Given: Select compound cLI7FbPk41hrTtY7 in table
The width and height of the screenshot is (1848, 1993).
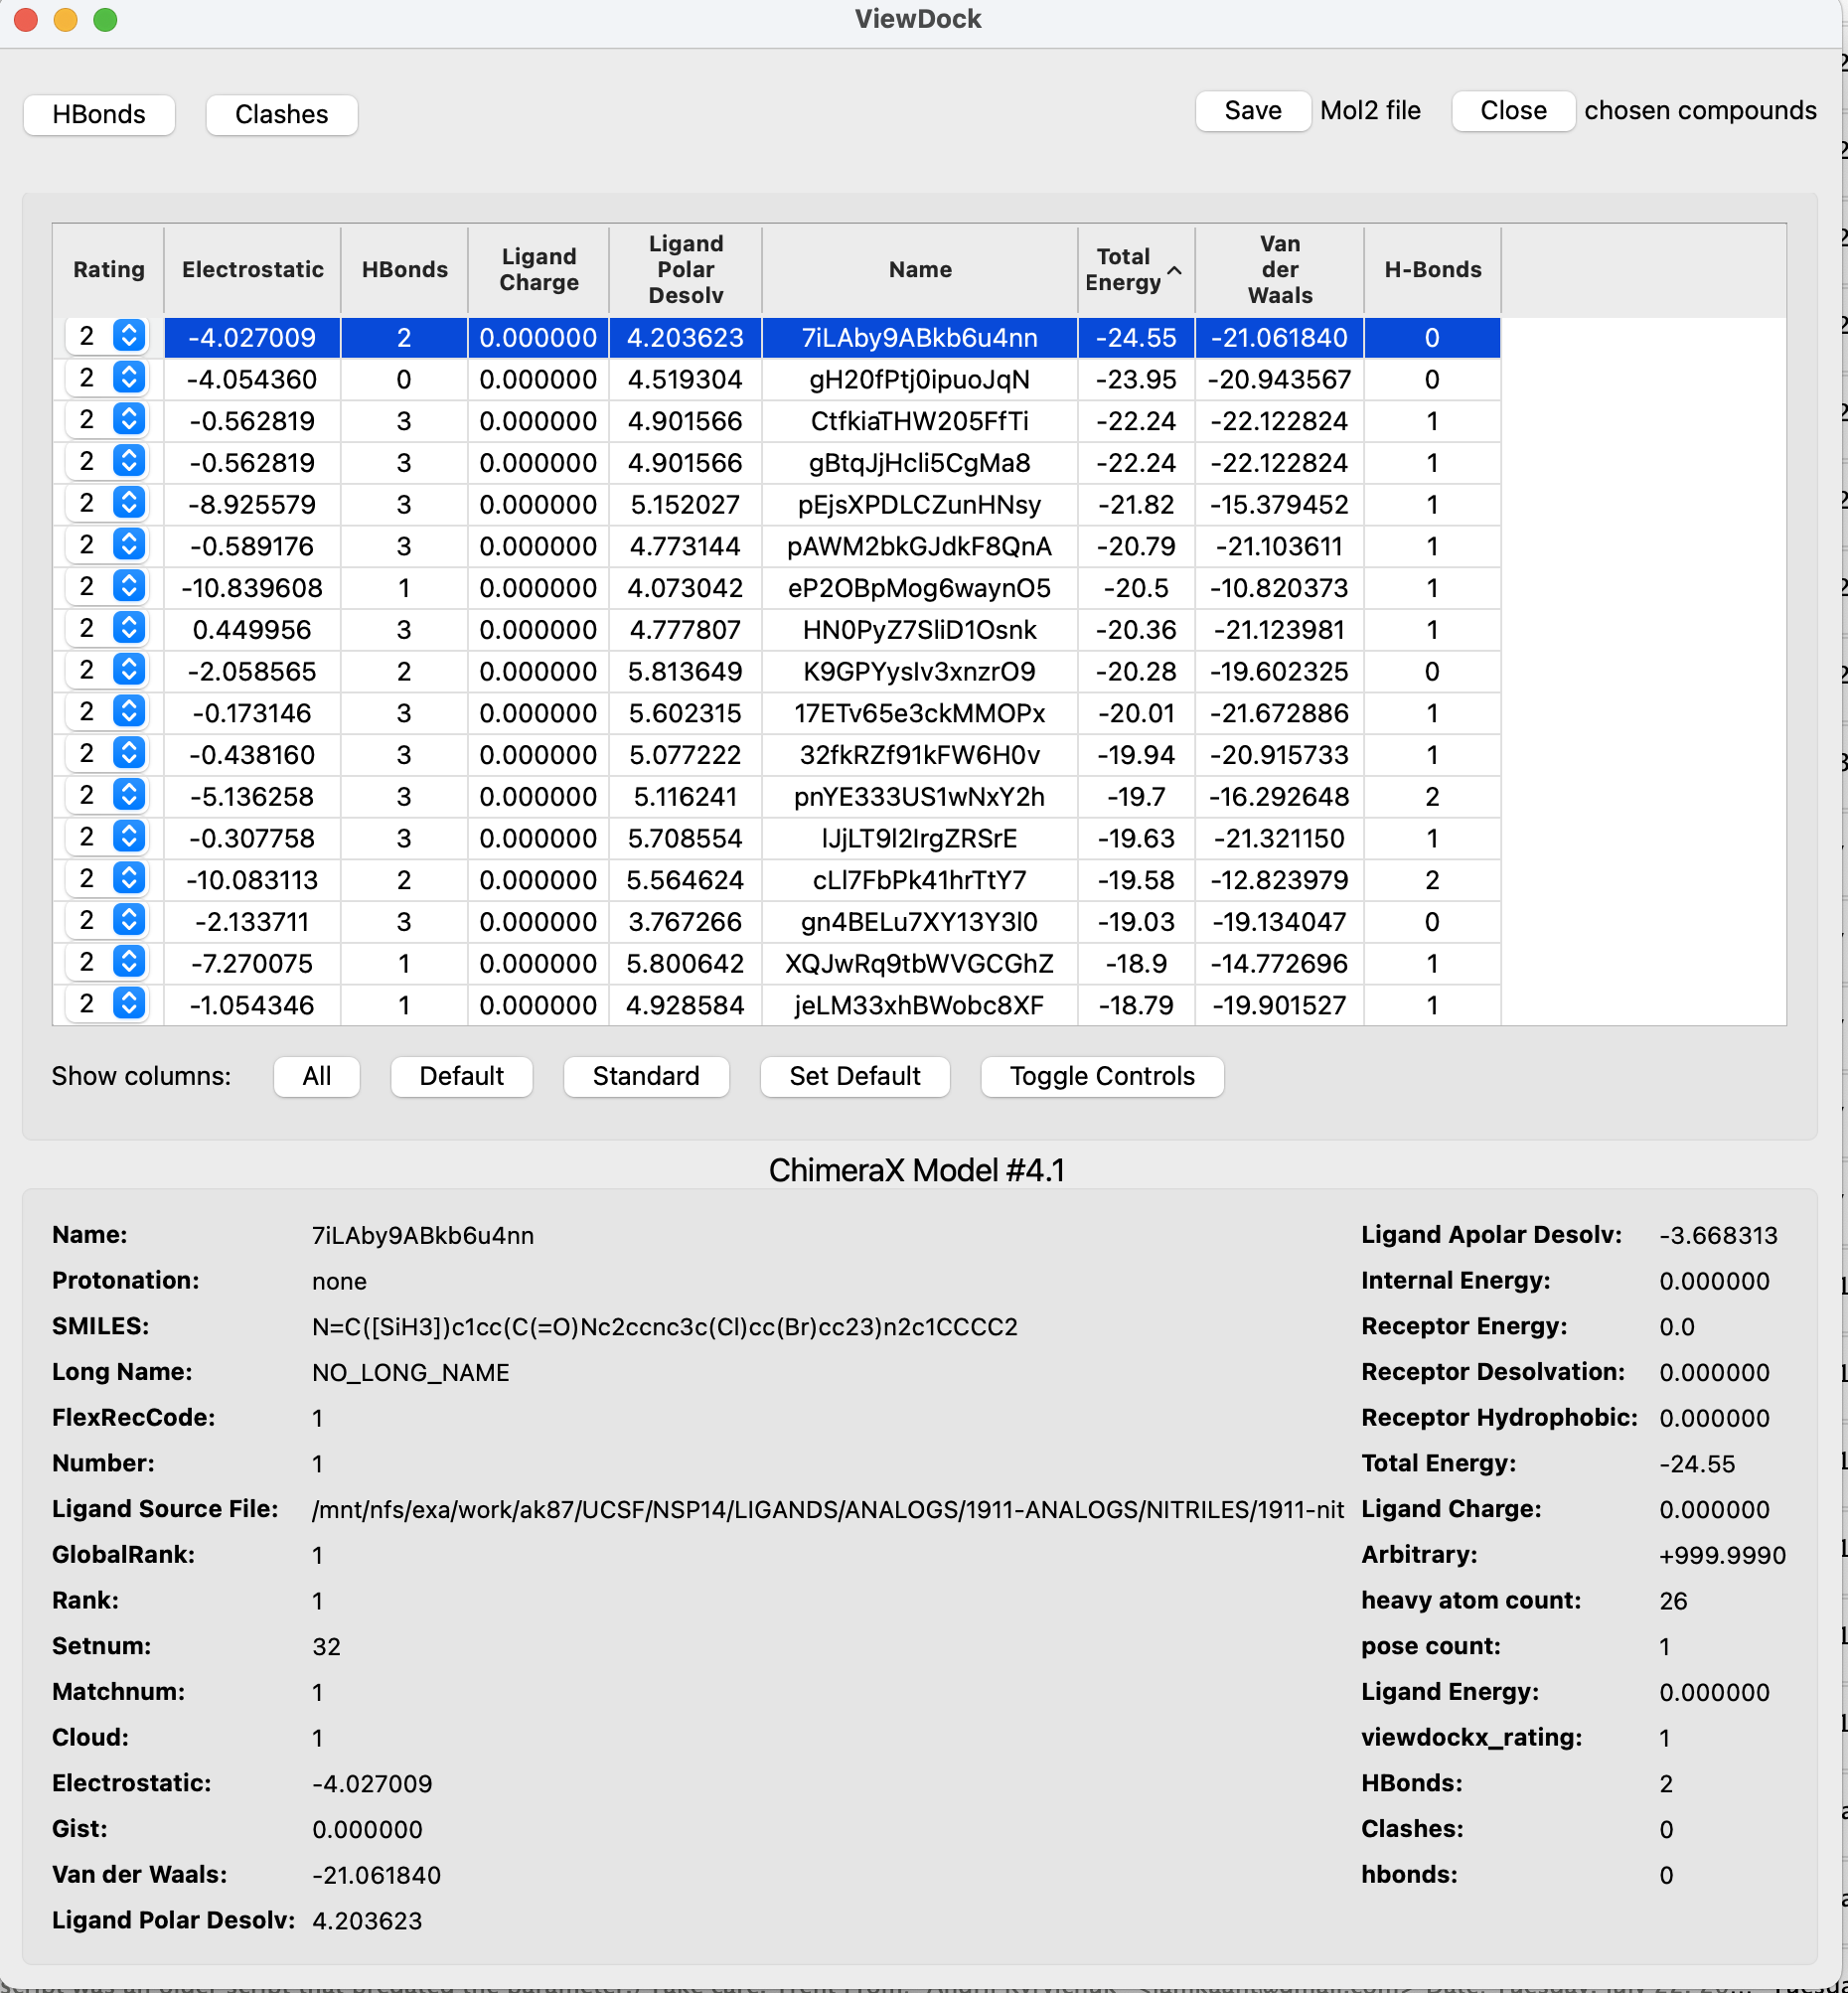Looking at the screenshot, I should pos(919,880).
